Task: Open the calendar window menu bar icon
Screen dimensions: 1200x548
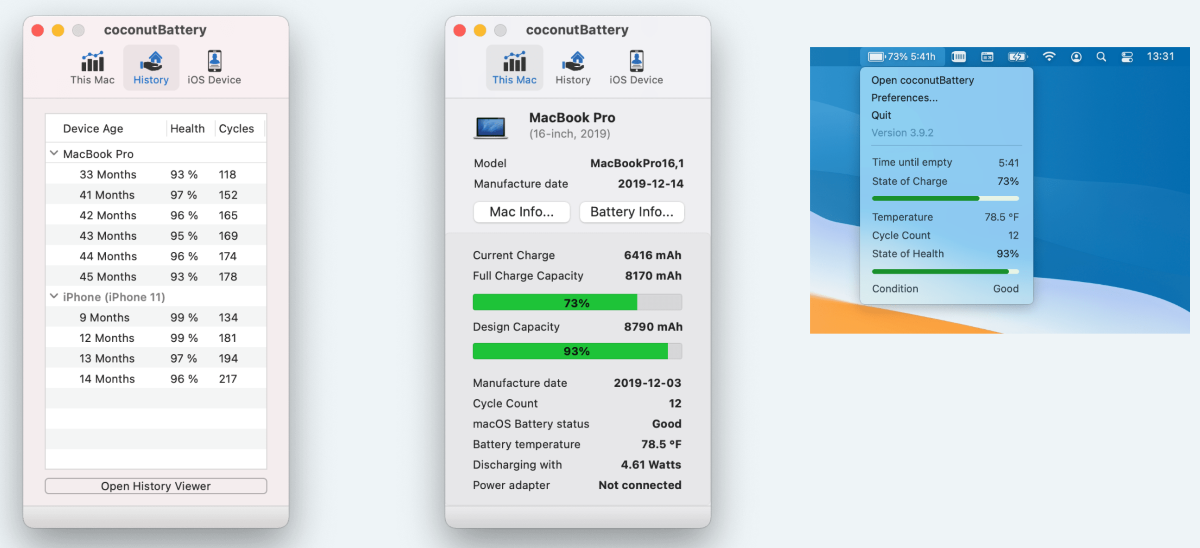Action: click(987, 57)
